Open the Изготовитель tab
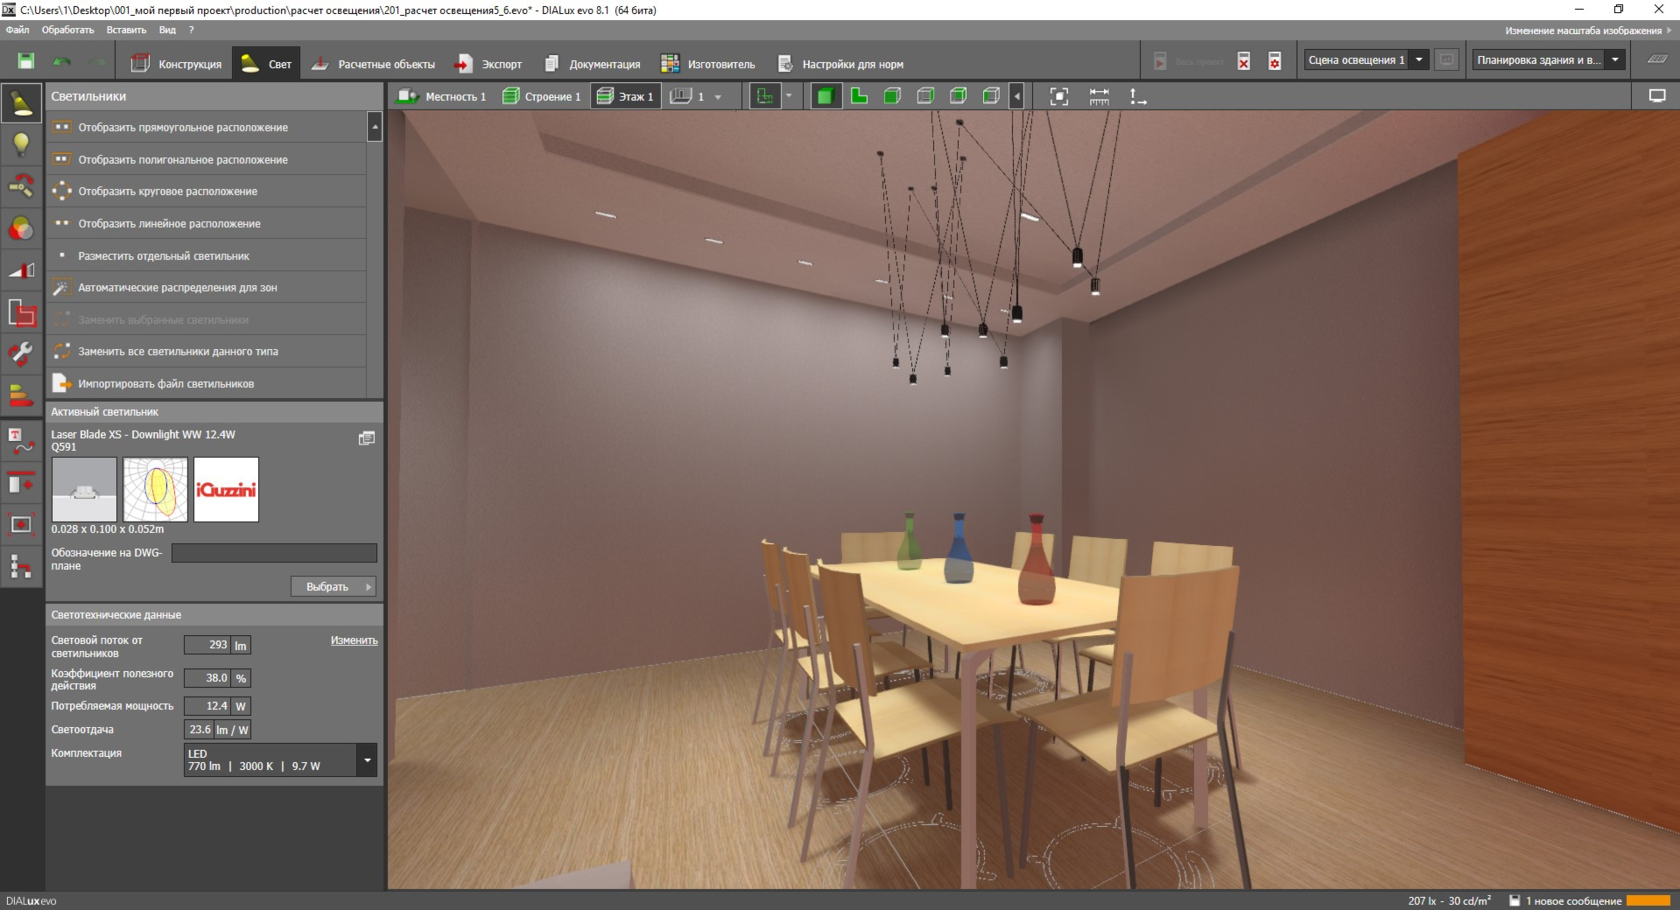 tap(708, 64)
